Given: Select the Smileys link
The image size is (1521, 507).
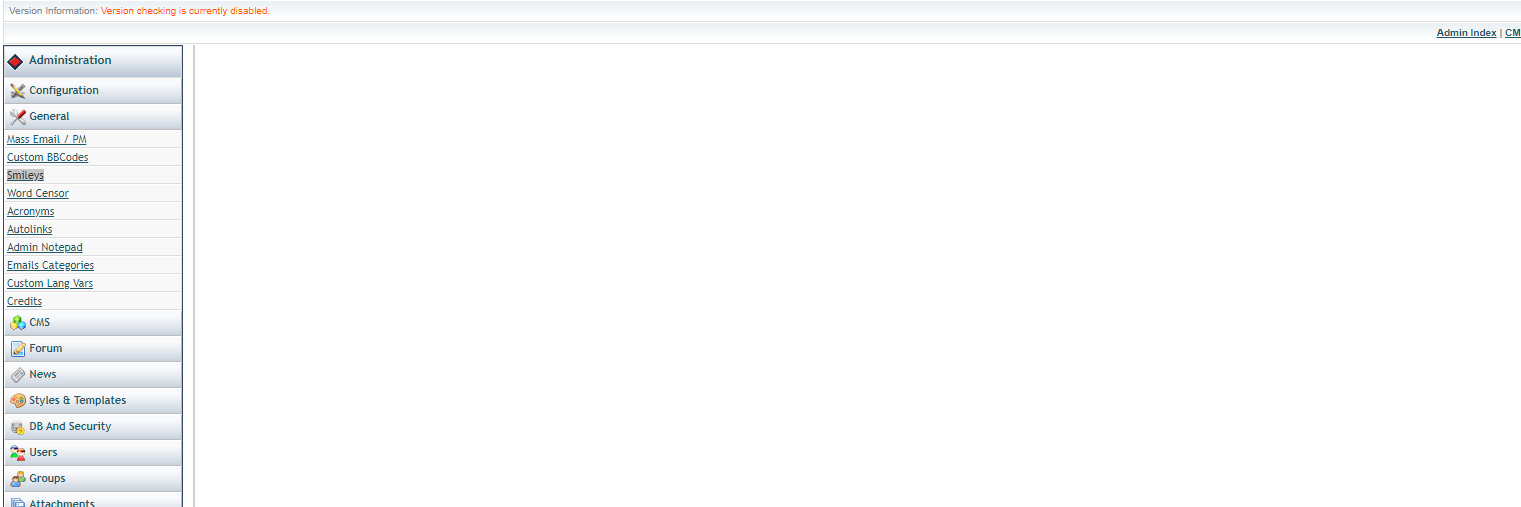Looking at the screenshot, I should point(25,175).
